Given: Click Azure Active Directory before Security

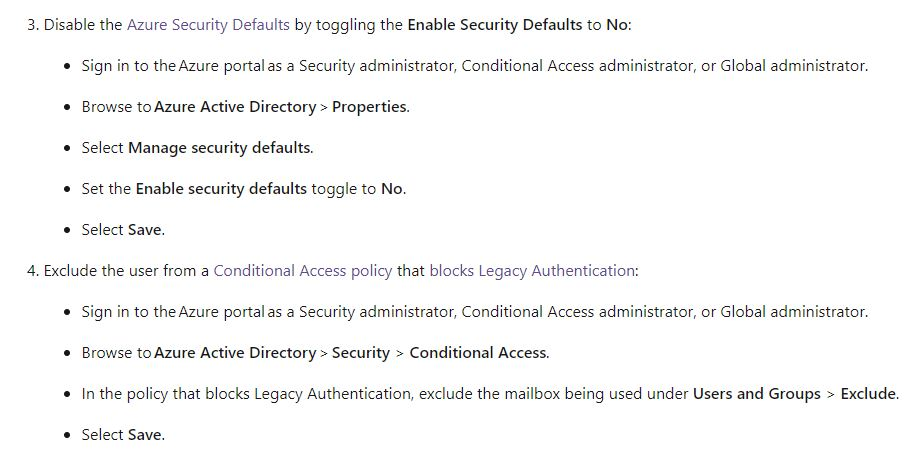Looking at the screenshot, I should point(235,352).
